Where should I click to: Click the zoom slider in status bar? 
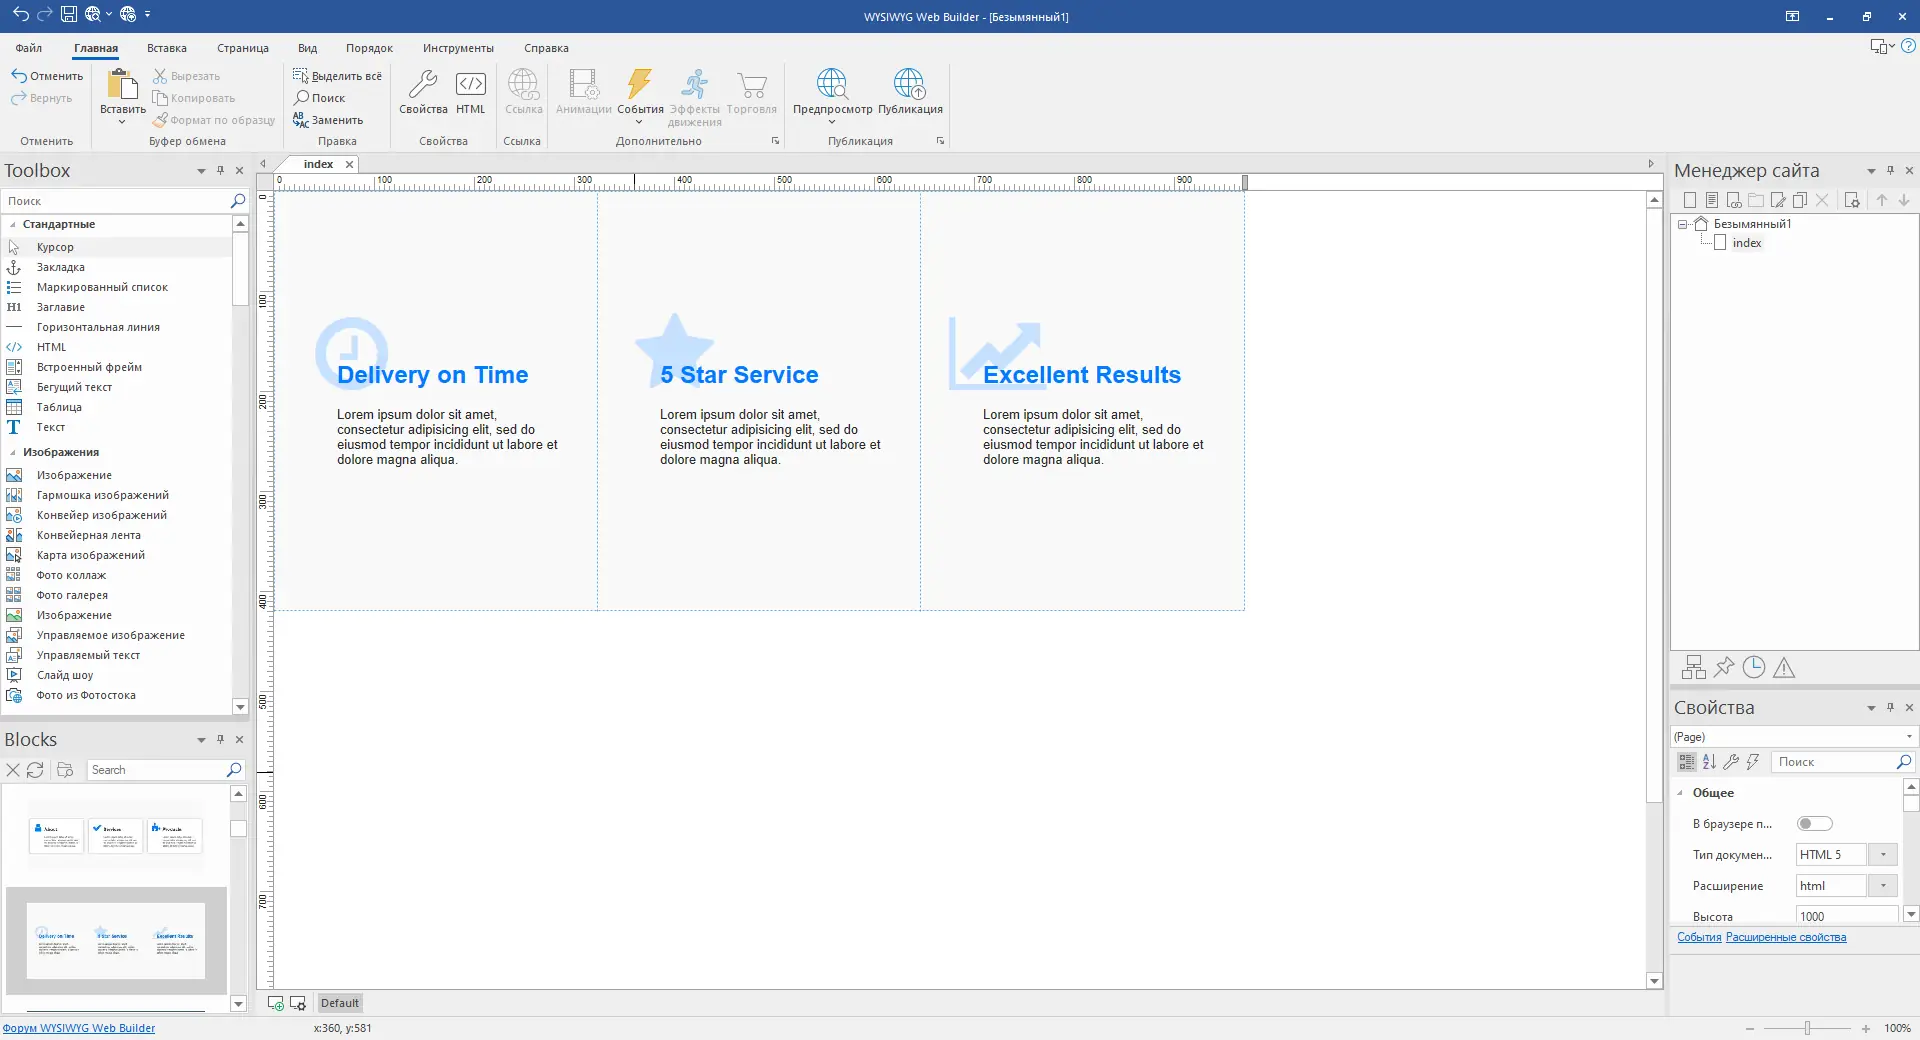pyautogui.click(x=1807, y=1028)
